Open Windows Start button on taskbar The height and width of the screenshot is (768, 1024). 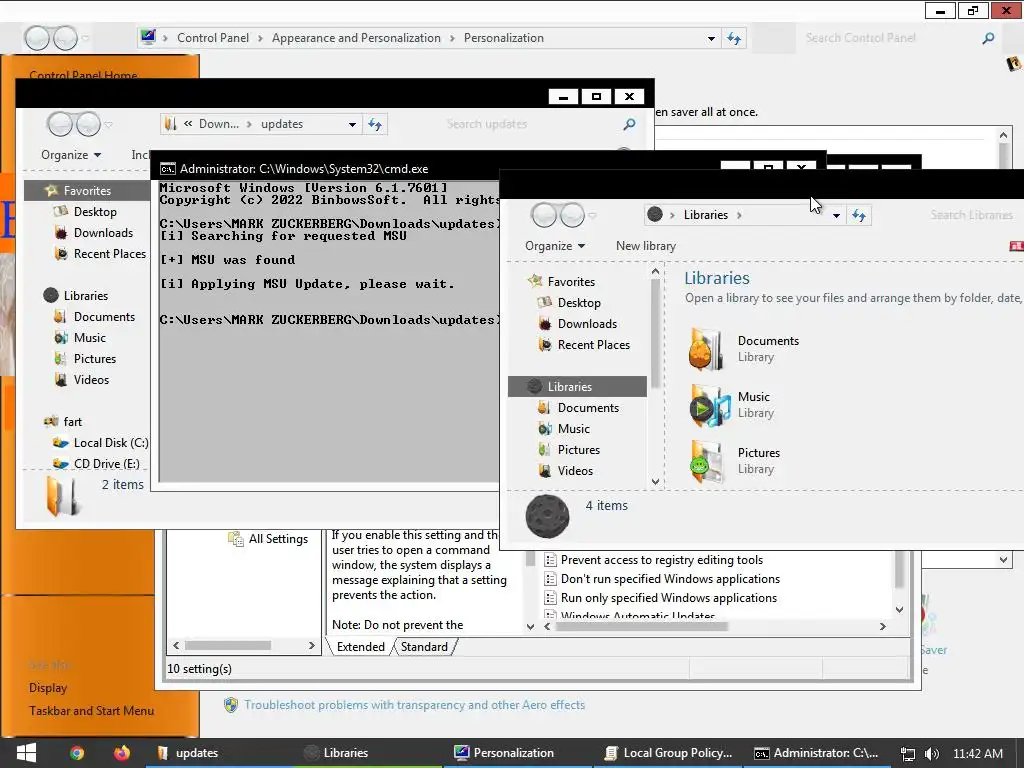[x=26, y=752]
